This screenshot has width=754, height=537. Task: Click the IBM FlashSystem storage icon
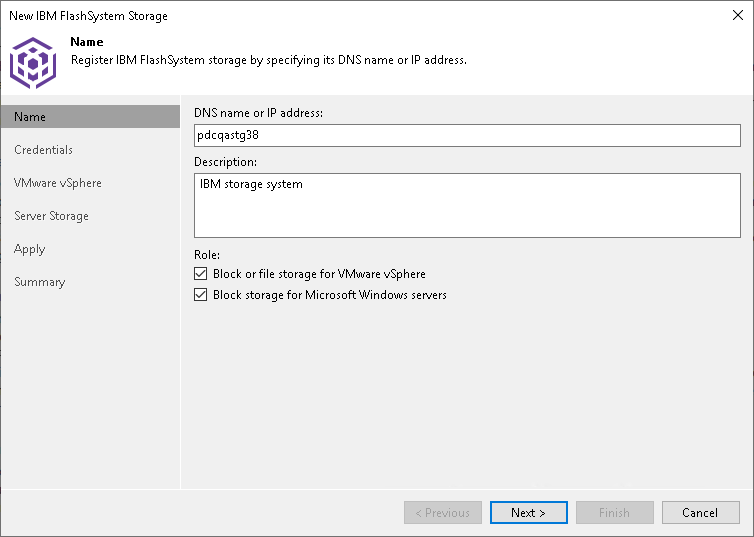pyautogui.click(x=33, y=63)
